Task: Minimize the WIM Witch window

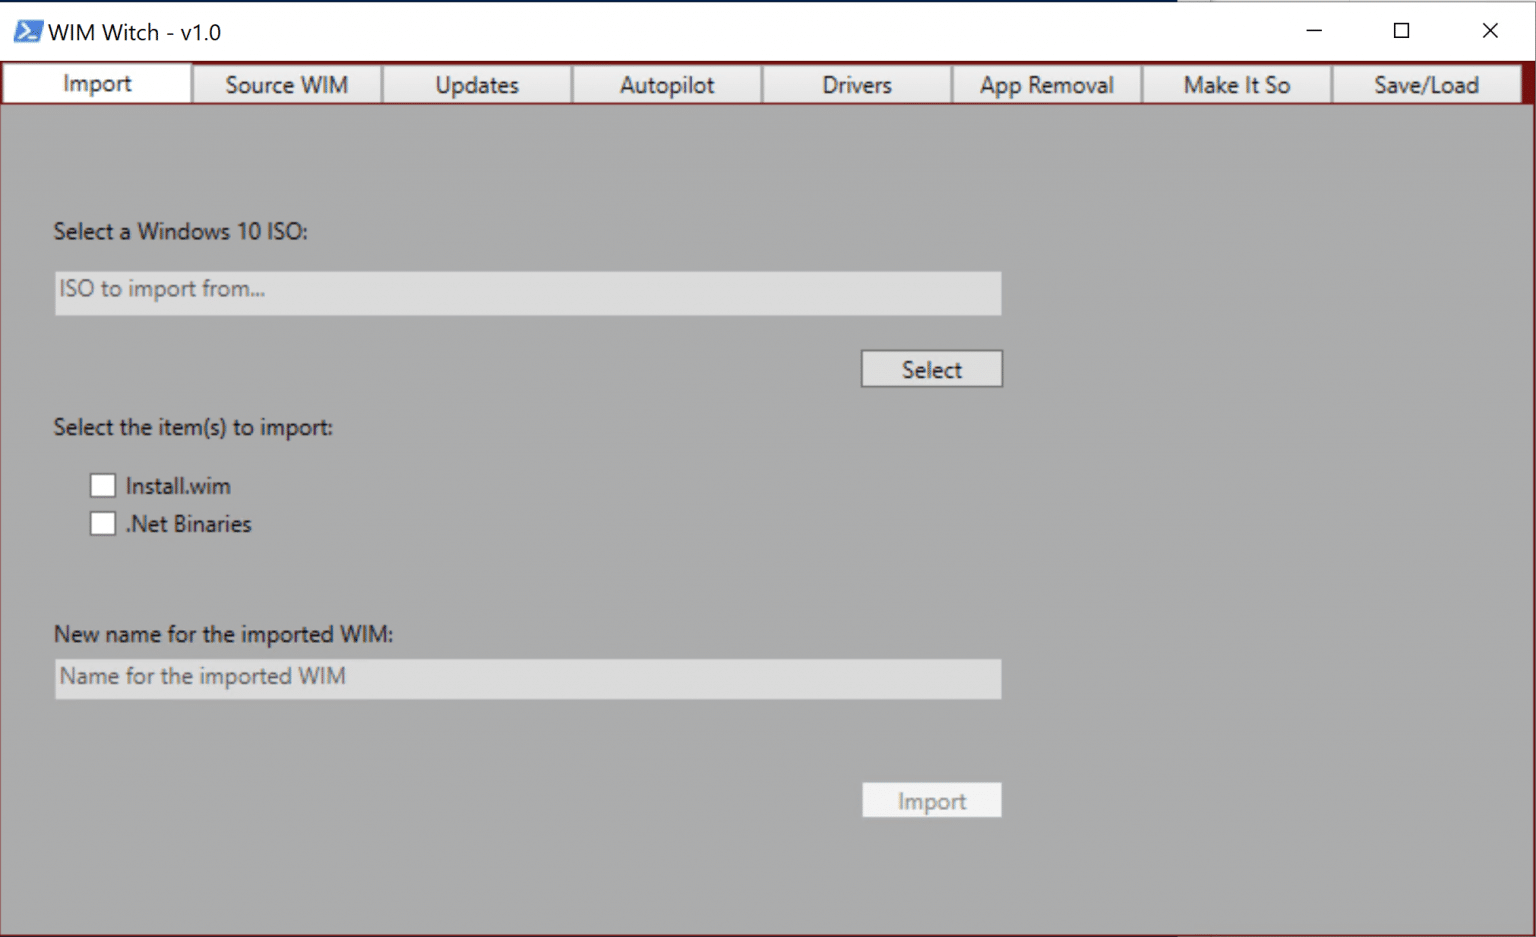Action: point(1313,31)
